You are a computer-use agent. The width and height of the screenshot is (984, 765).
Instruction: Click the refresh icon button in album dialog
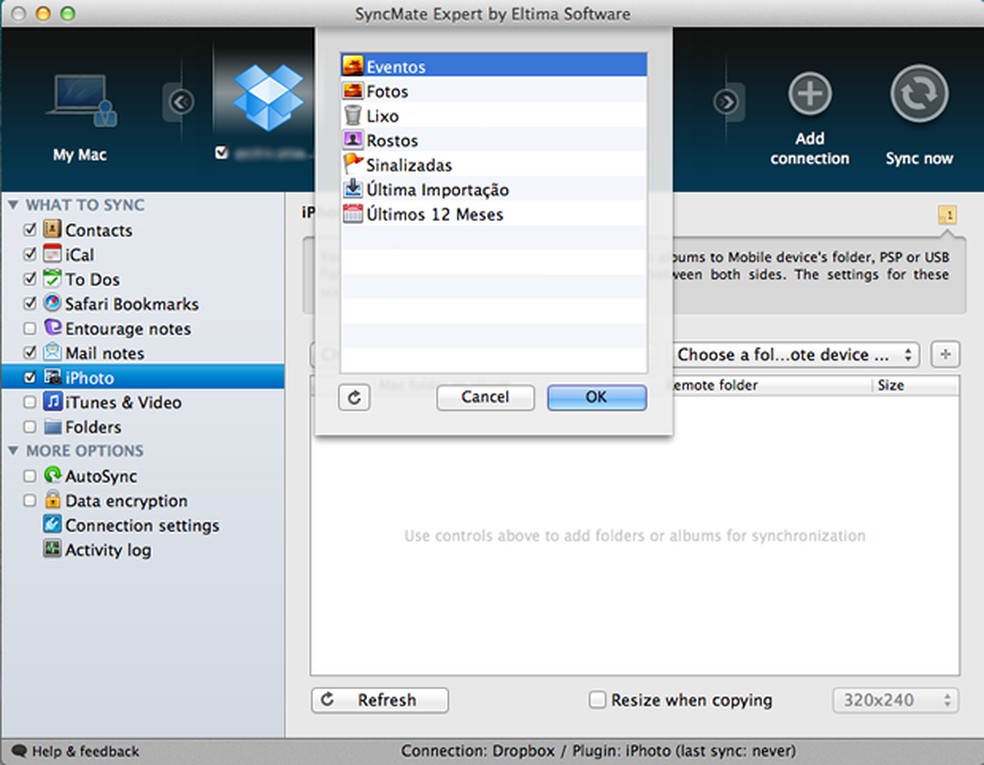(x=354, y=397)
